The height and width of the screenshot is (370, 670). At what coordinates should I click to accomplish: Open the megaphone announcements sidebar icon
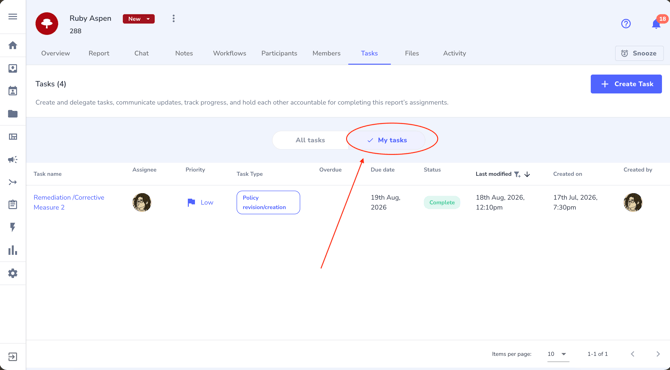pyautogui.click(x=13, y=159)
